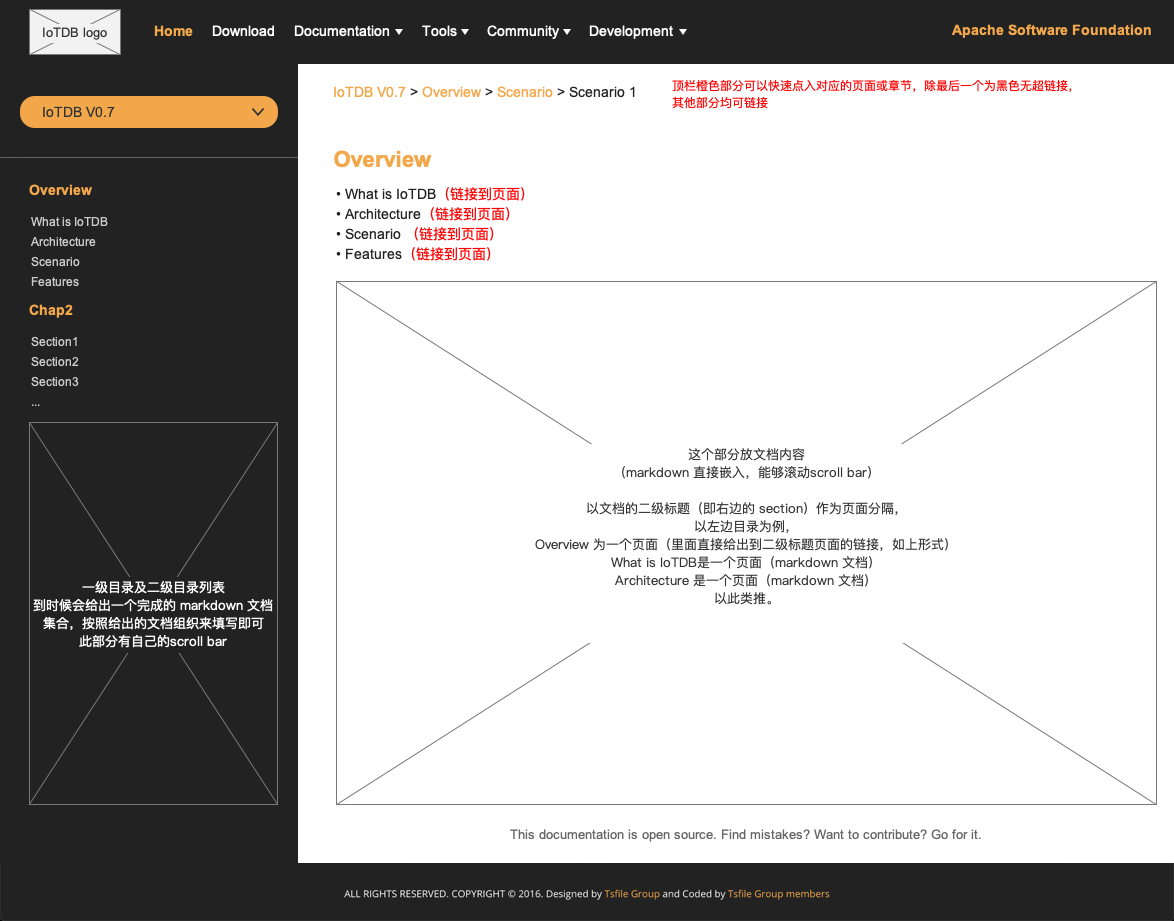Click IoTDB V0.7 in the breadcrumb
Image resolution: width=1174 pixels, height=921 pixels.
369,92
